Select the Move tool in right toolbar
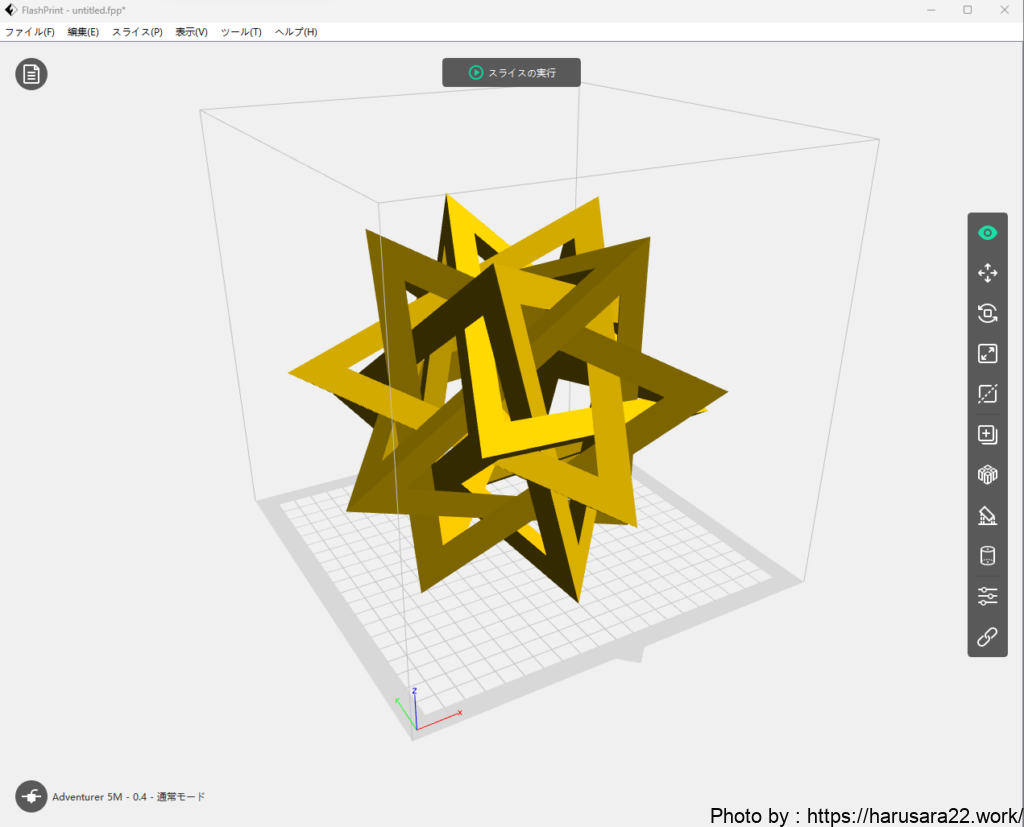Image resolution: width=1024 pixels, height=827 pixels. (987, 273)
